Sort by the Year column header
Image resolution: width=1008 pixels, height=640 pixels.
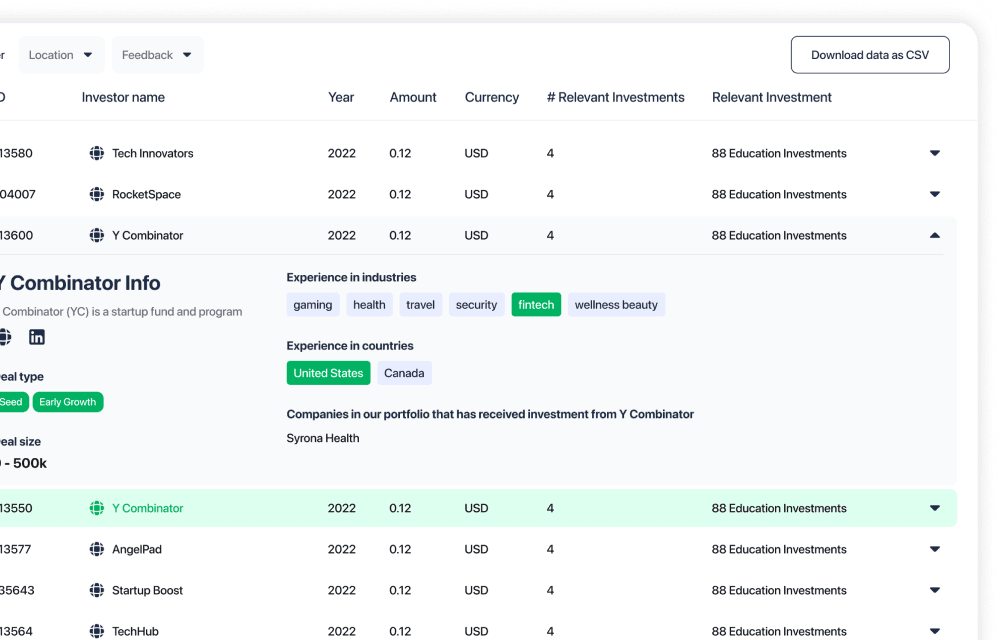point(341,97)
